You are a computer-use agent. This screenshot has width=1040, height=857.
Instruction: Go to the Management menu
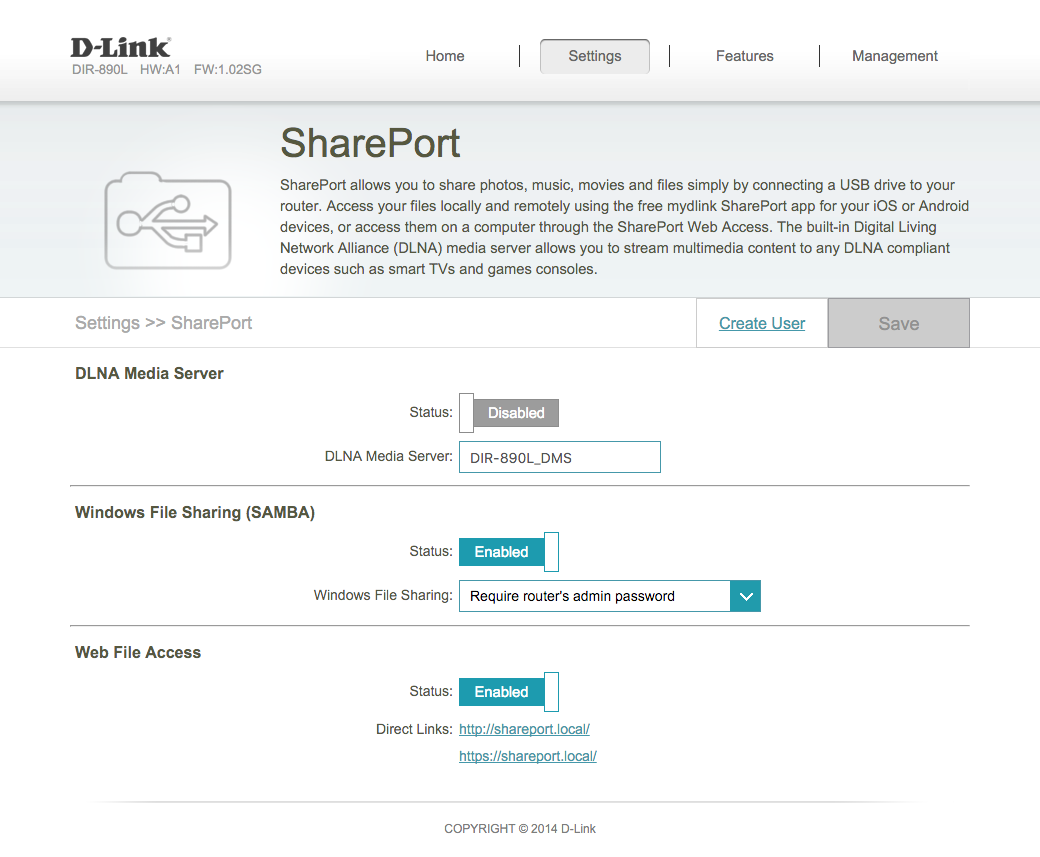click(895, 56)
